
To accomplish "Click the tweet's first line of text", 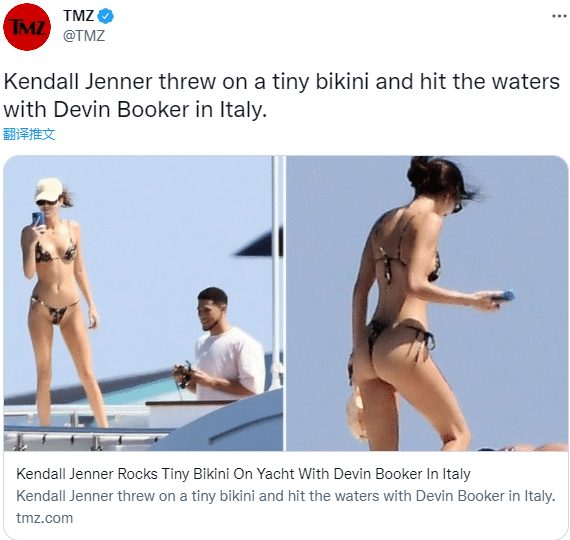I will 282,81.
